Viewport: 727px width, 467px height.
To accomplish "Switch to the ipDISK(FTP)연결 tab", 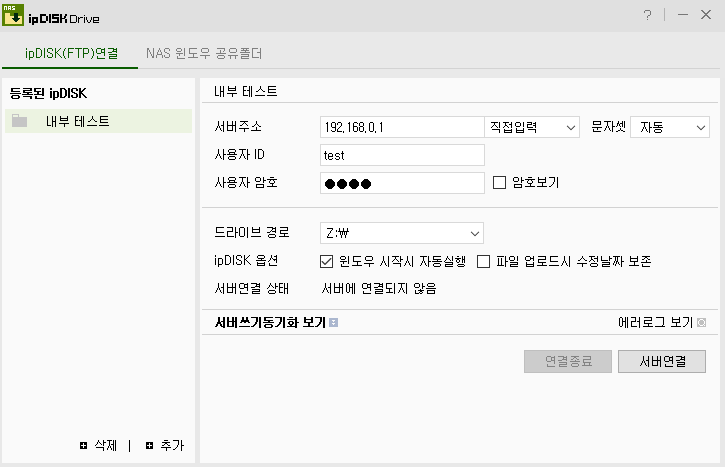I will pos(71,53).
